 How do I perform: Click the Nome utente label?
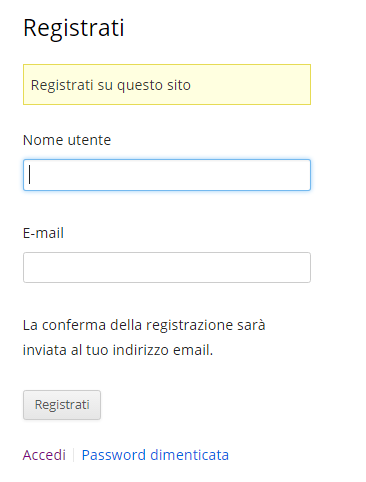67,140
